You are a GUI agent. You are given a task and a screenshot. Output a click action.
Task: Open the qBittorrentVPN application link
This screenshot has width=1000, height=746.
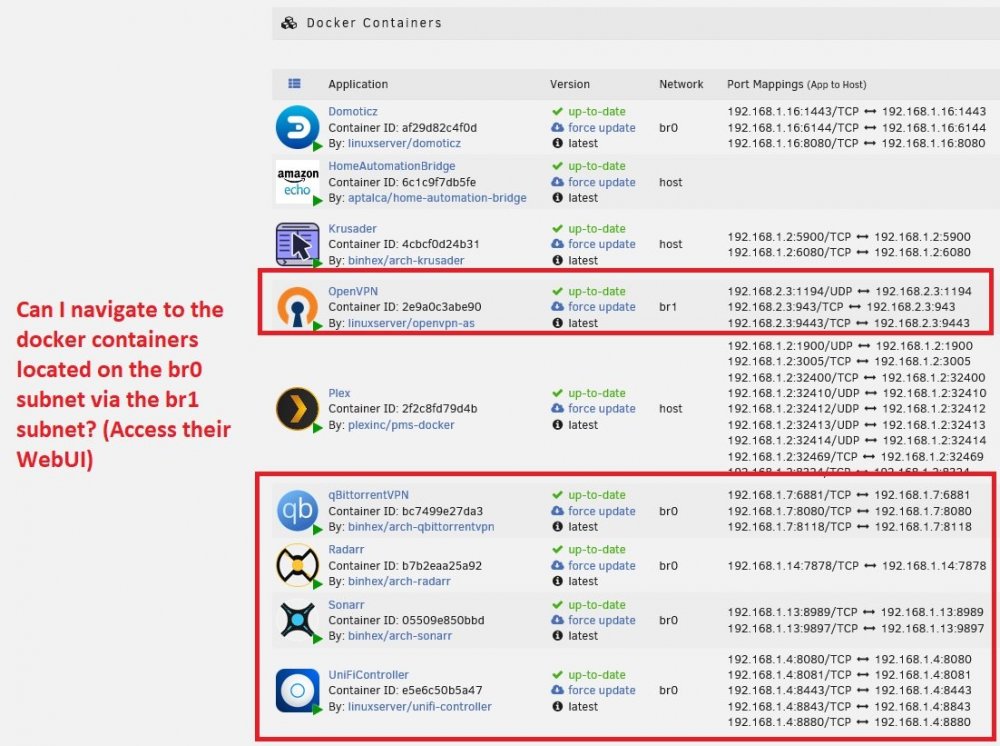click(x=368, y=495)
